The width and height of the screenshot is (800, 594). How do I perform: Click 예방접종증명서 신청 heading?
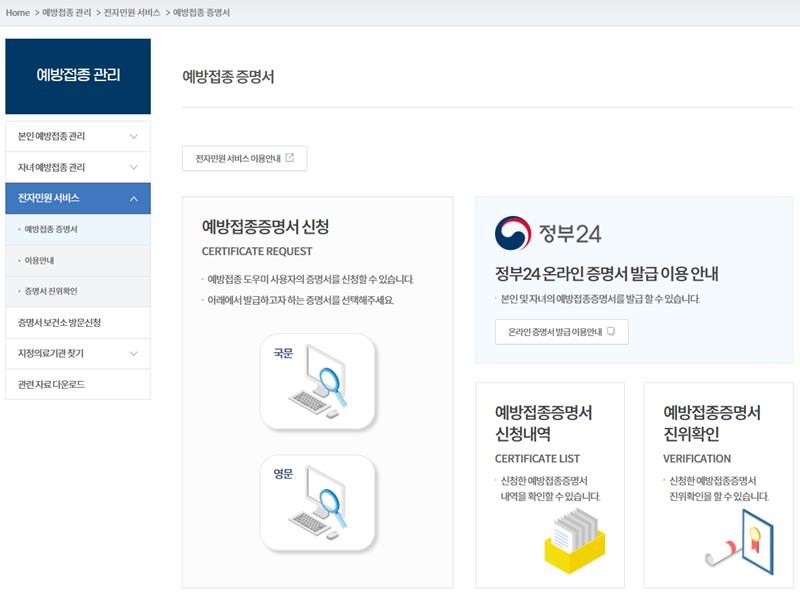[265, 226]
